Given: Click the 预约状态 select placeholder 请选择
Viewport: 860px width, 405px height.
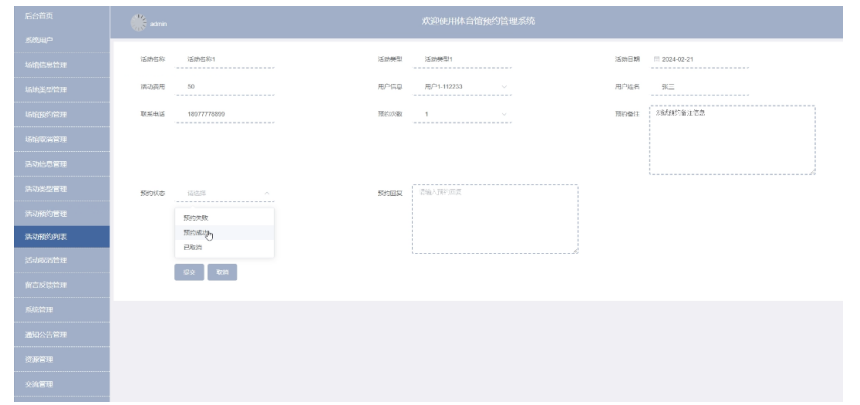Looking at the screenshot, I should click(225, 193).
